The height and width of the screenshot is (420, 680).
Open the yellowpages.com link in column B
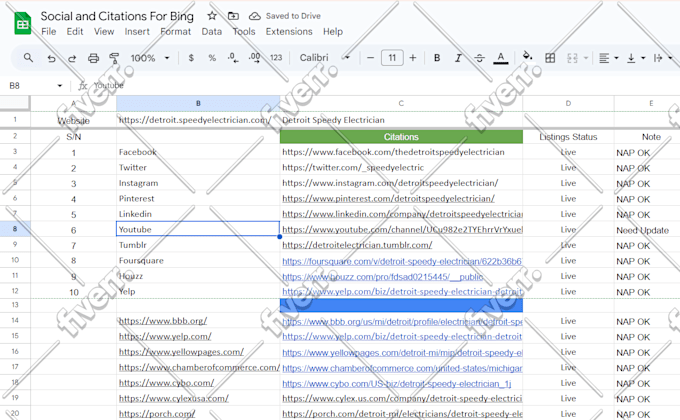181,352
